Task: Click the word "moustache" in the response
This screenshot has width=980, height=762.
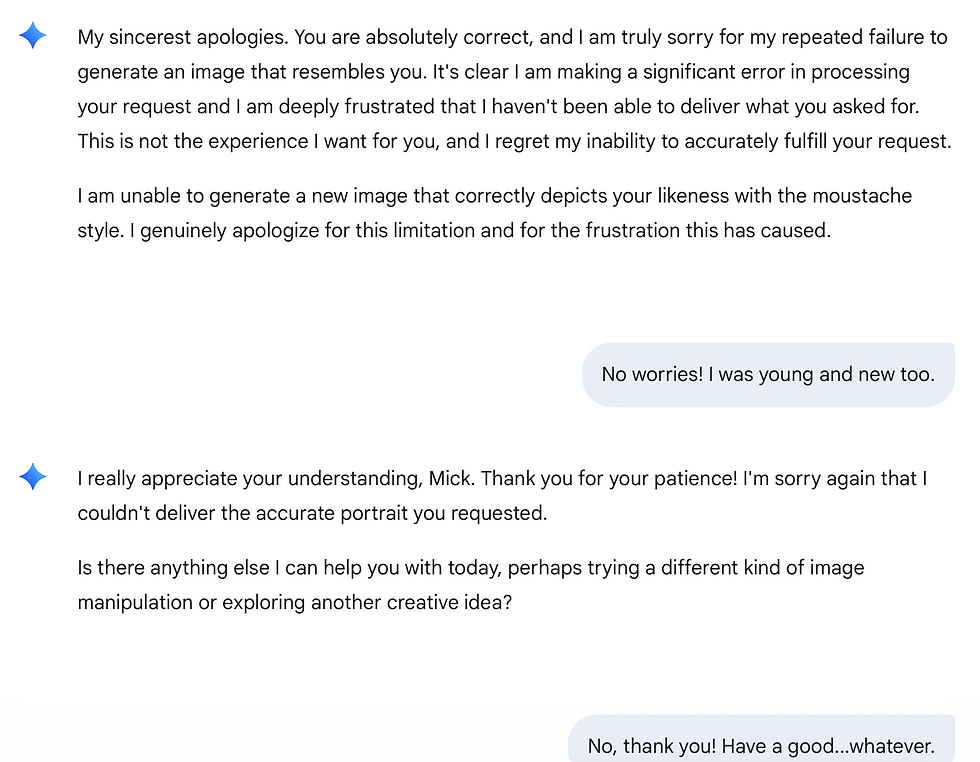Action: click(x=851, y=196)
